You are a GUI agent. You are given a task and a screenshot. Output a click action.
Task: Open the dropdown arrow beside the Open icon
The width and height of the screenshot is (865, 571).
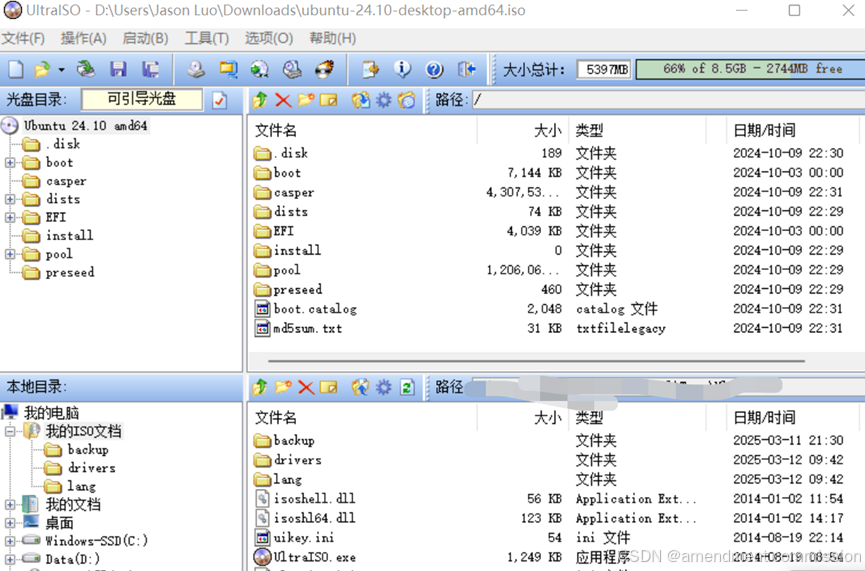61,70
